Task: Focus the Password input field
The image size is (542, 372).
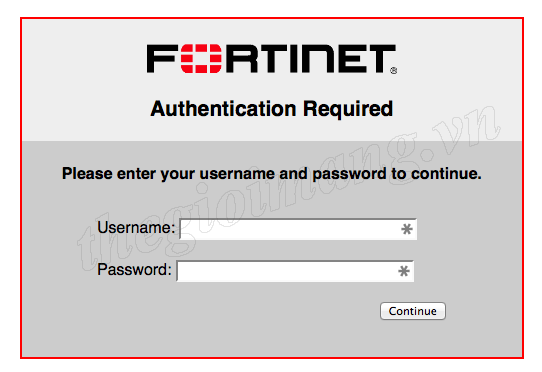Action: point(295,271)
